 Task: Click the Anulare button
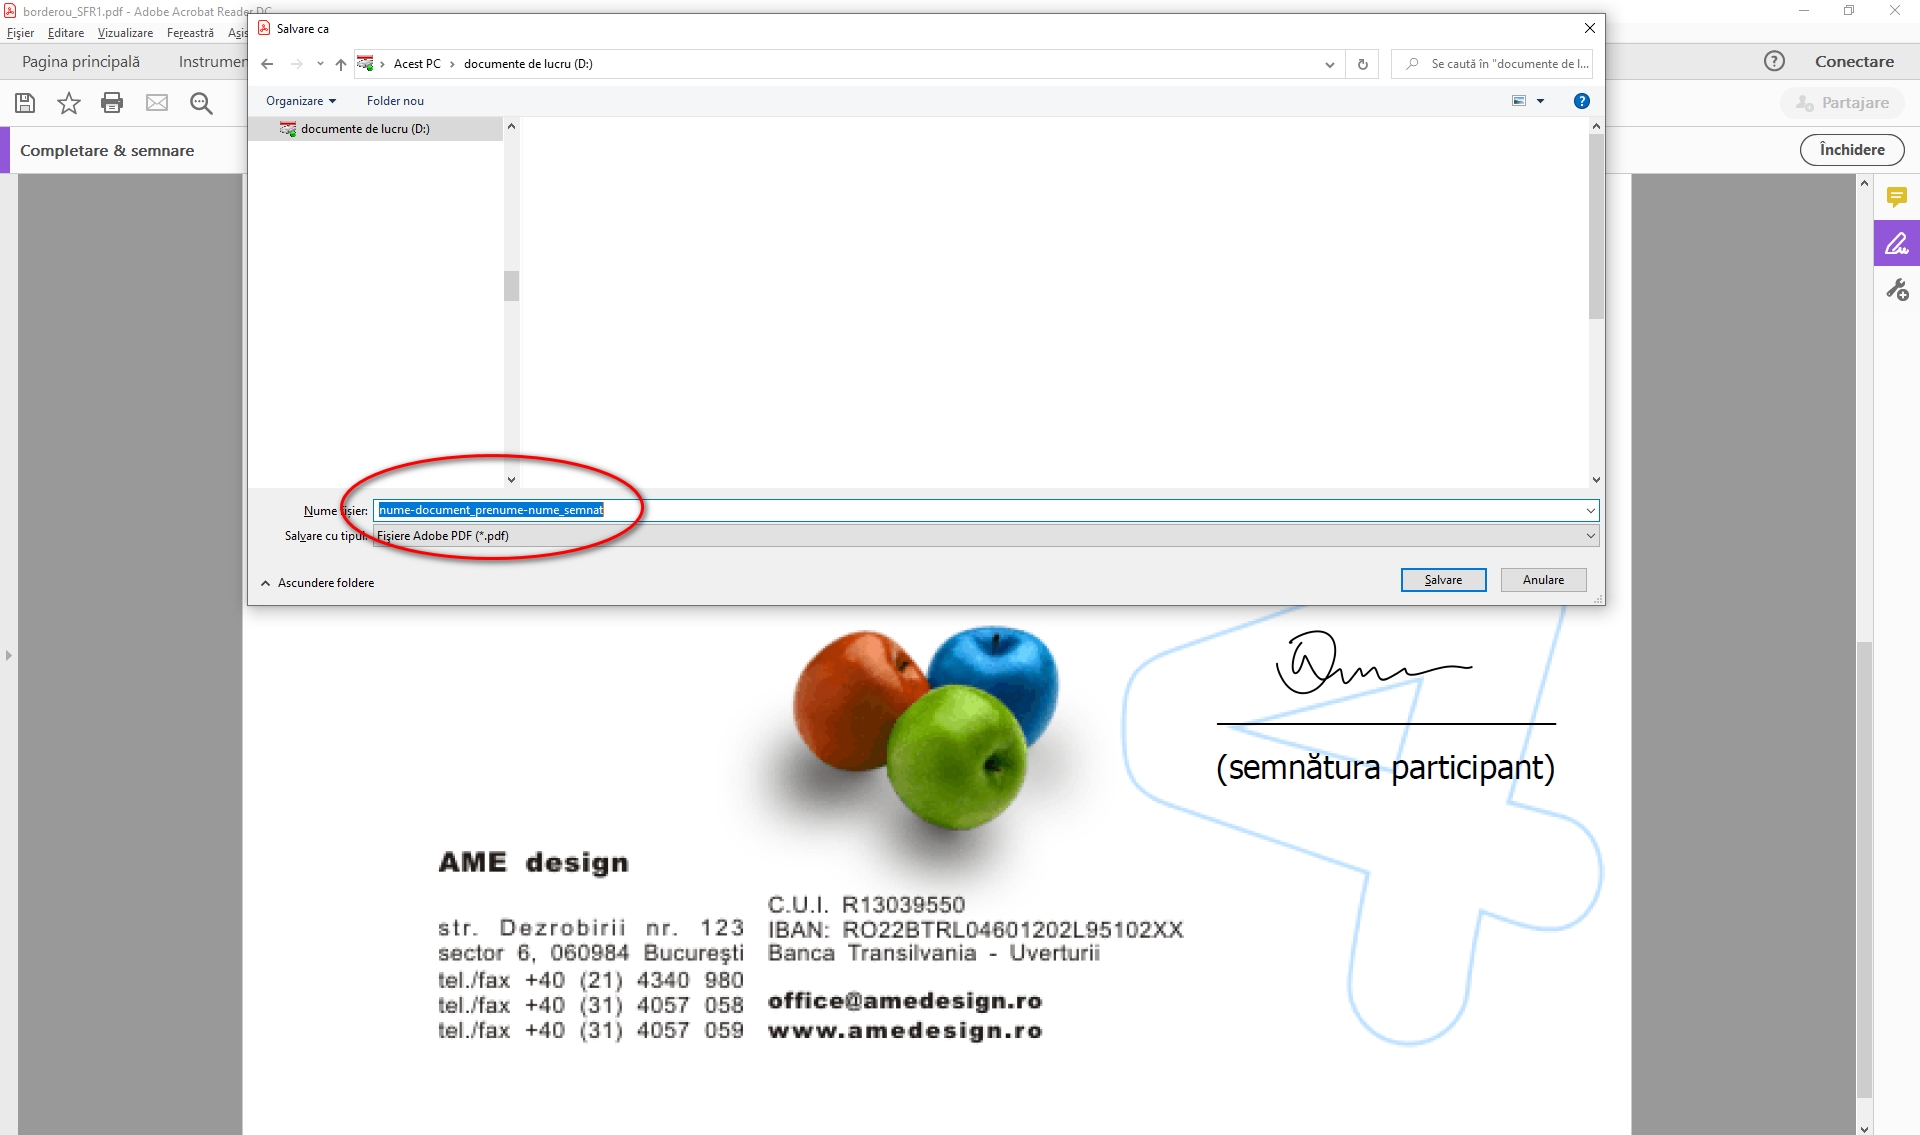(x=1542, y=580)
